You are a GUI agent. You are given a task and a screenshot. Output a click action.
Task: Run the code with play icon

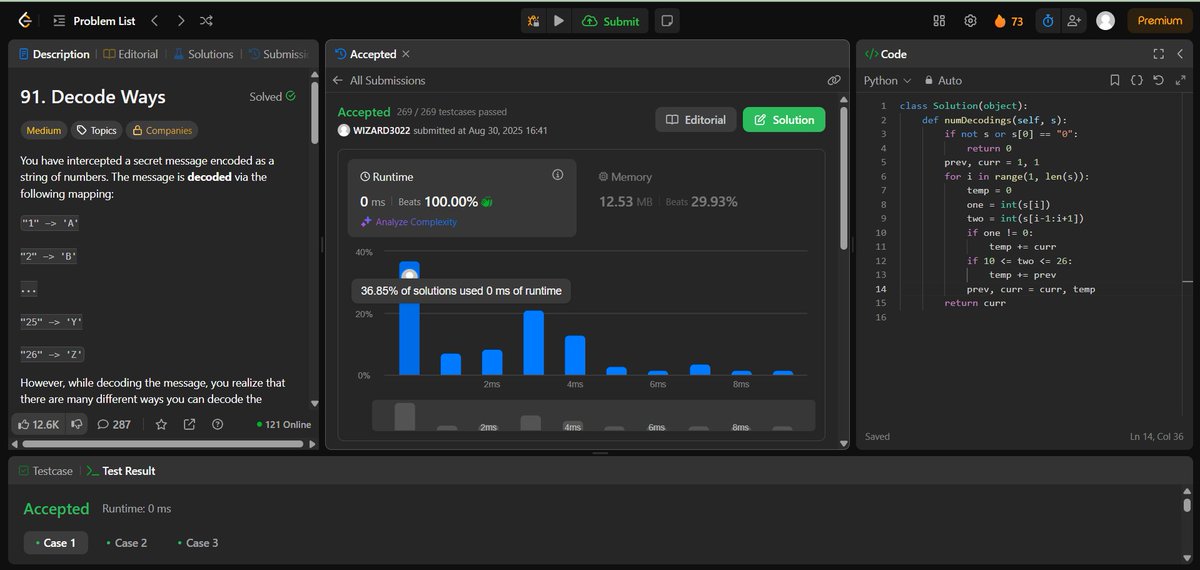[x=559, y=20]
